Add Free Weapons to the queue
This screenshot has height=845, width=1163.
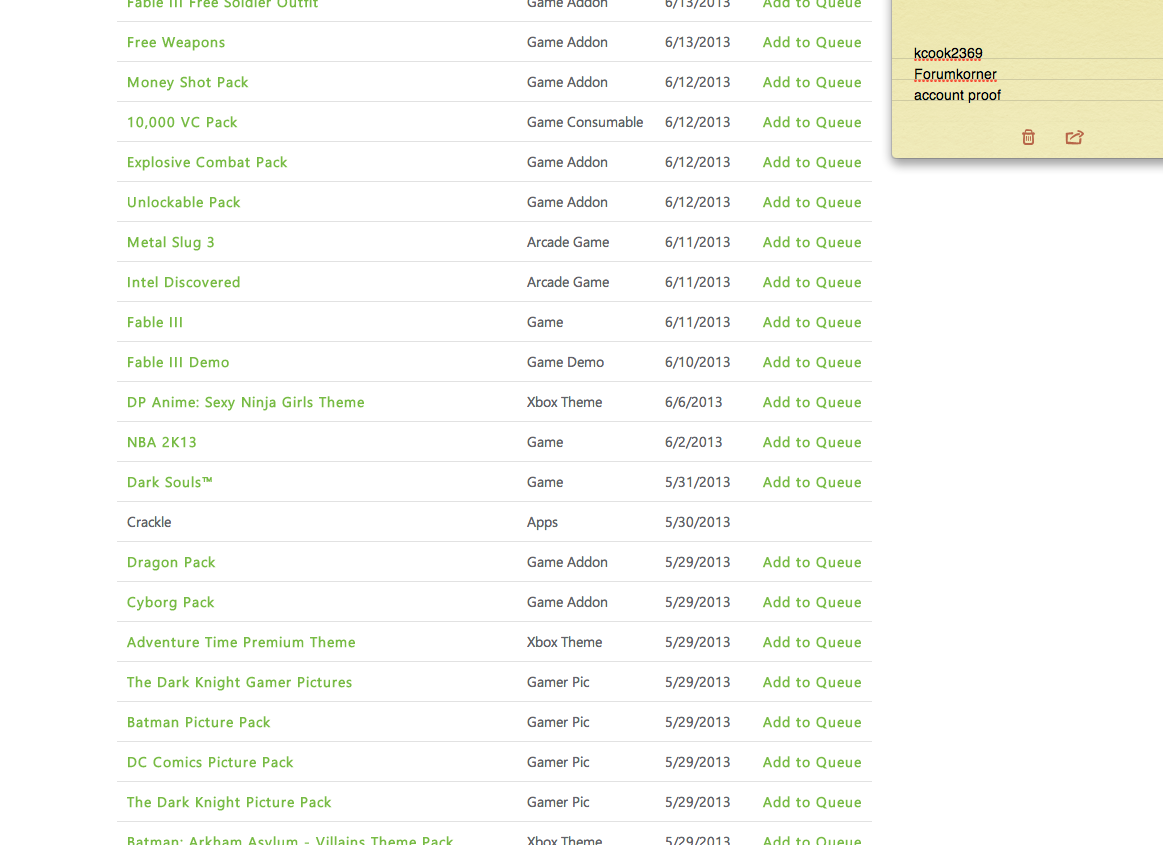(812, 42)
